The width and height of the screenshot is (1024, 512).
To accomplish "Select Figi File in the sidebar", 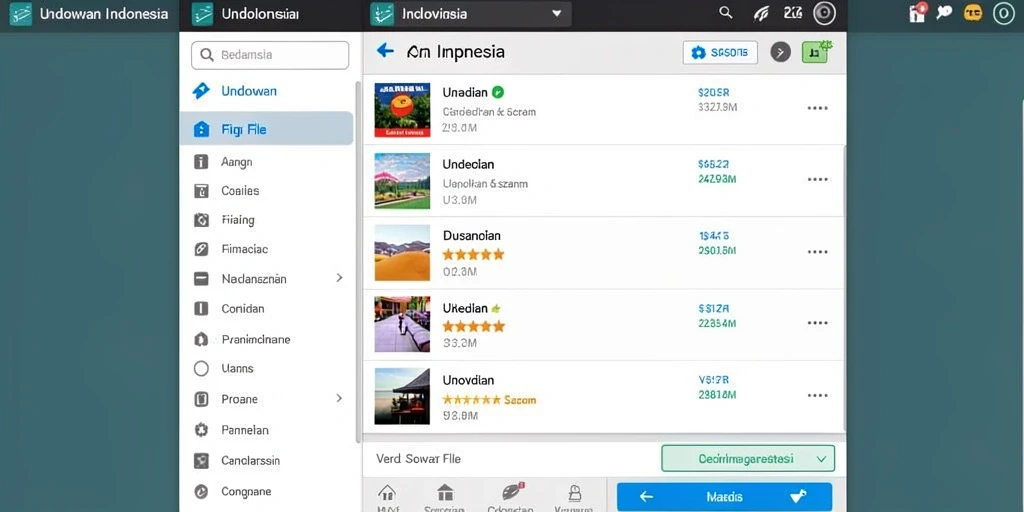I will tap(266, 129).
